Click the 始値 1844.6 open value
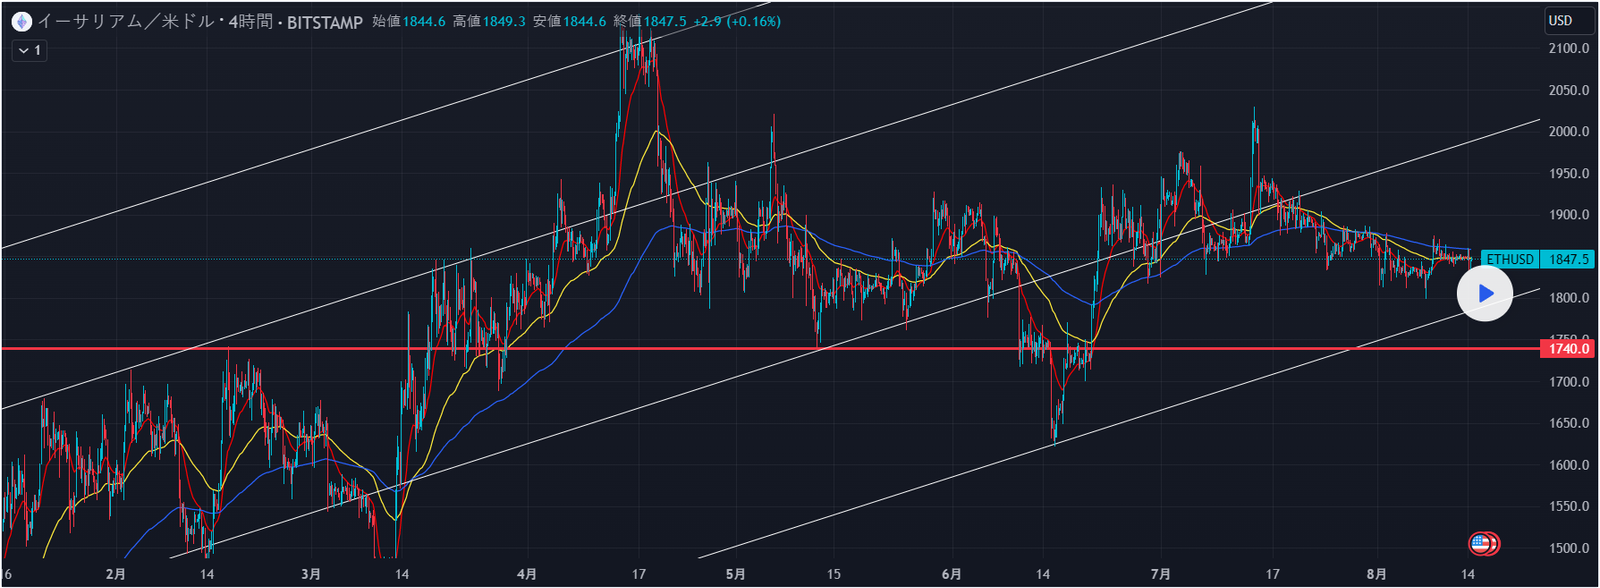The image size is (1600, 588). (423, 21)
